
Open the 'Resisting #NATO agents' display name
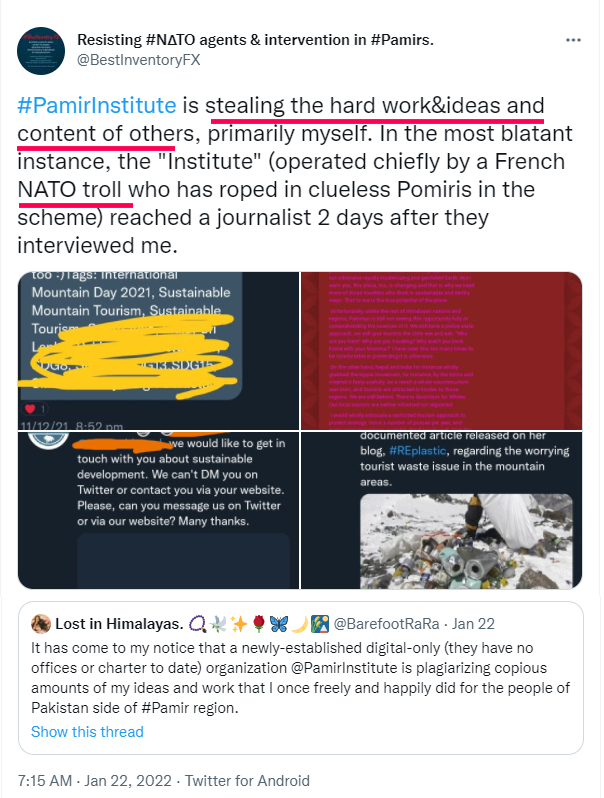pyautogui.click(x=255, y=40)
